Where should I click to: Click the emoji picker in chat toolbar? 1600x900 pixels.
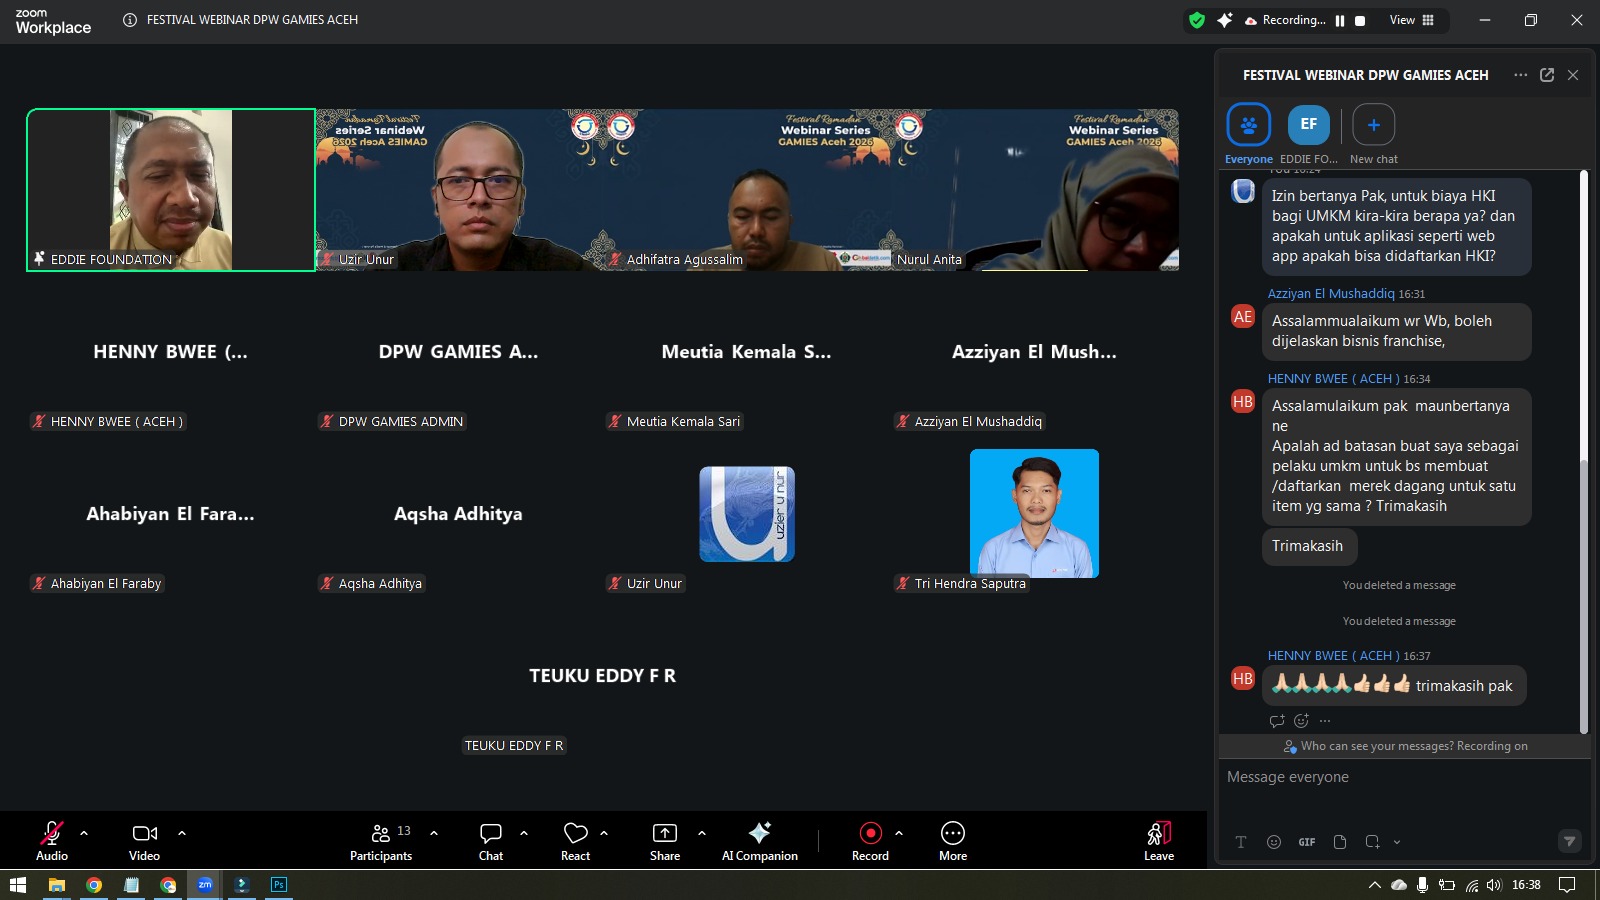pos(1273,842)
